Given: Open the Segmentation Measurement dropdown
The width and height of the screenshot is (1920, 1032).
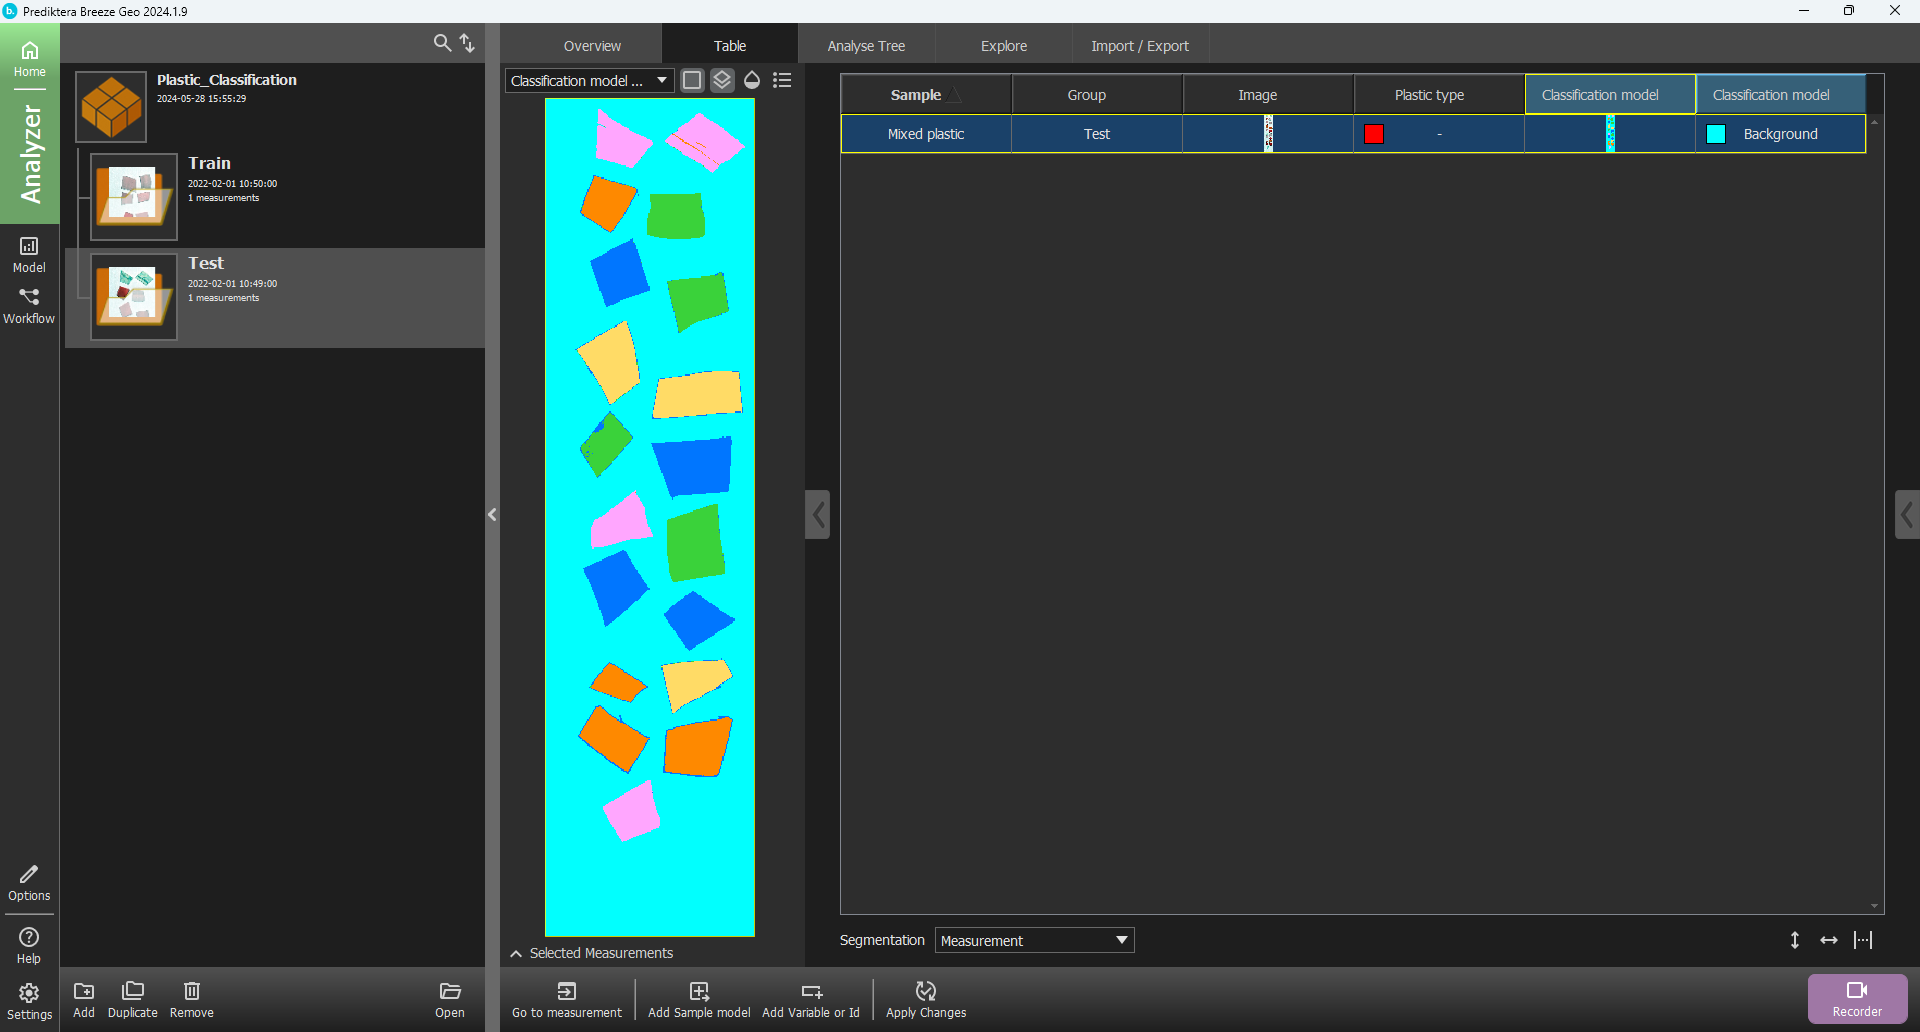Looking at the screenshot, I should (1034, 940).
